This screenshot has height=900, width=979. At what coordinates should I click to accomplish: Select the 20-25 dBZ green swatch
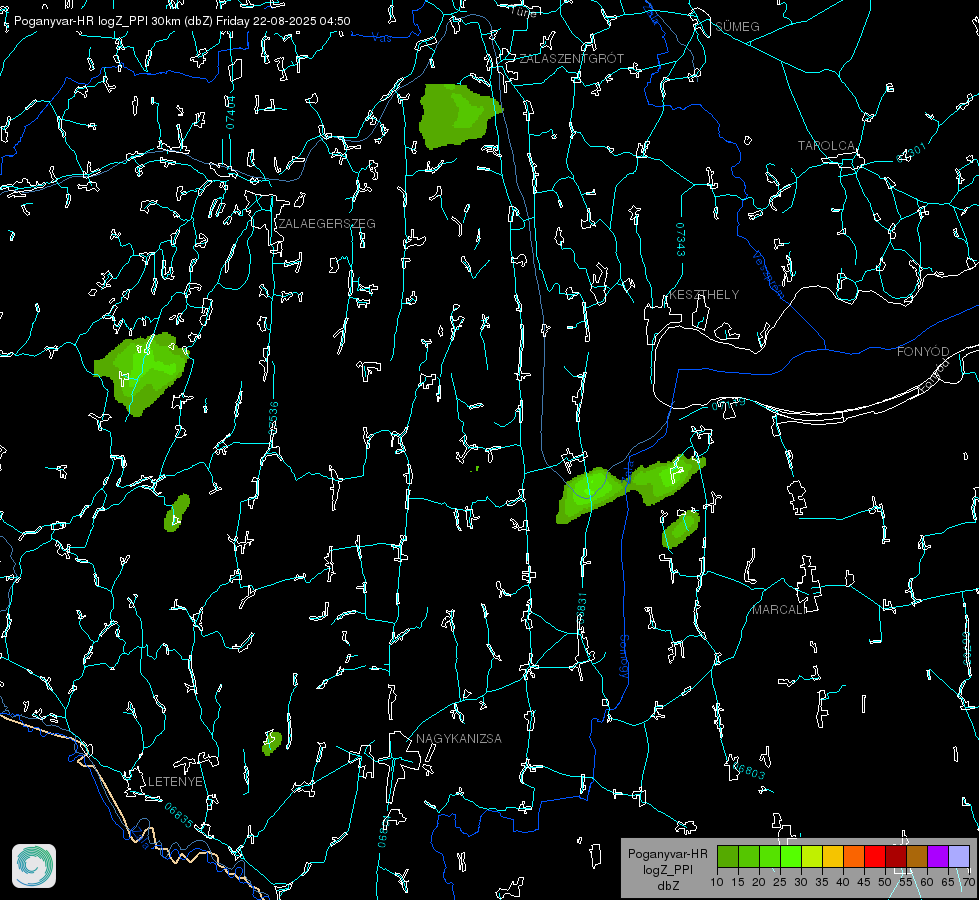(770, 856)
